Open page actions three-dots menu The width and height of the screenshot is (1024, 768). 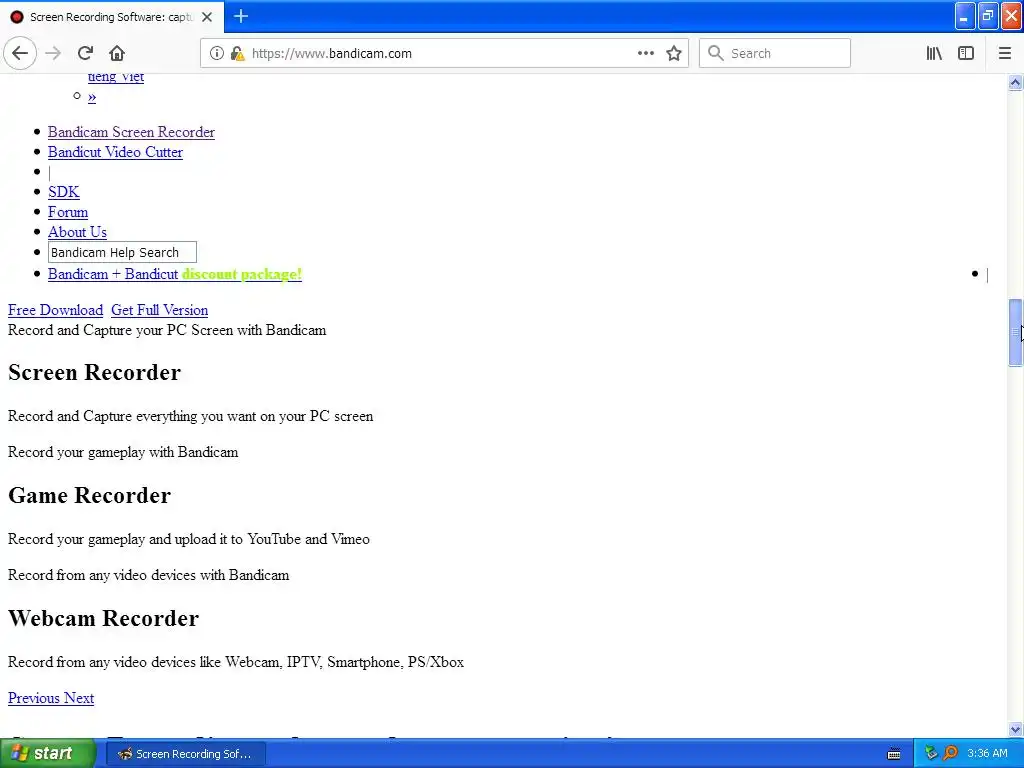645,53
